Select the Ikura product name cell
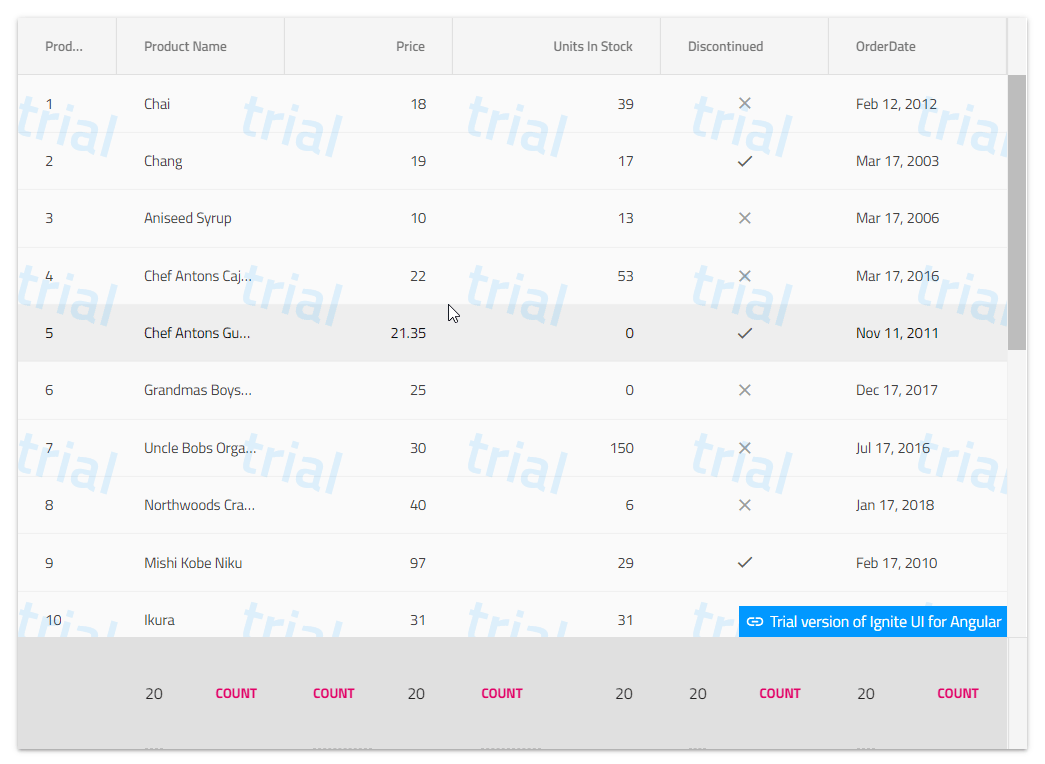The image size is (1045, 764). pos(159,620)
